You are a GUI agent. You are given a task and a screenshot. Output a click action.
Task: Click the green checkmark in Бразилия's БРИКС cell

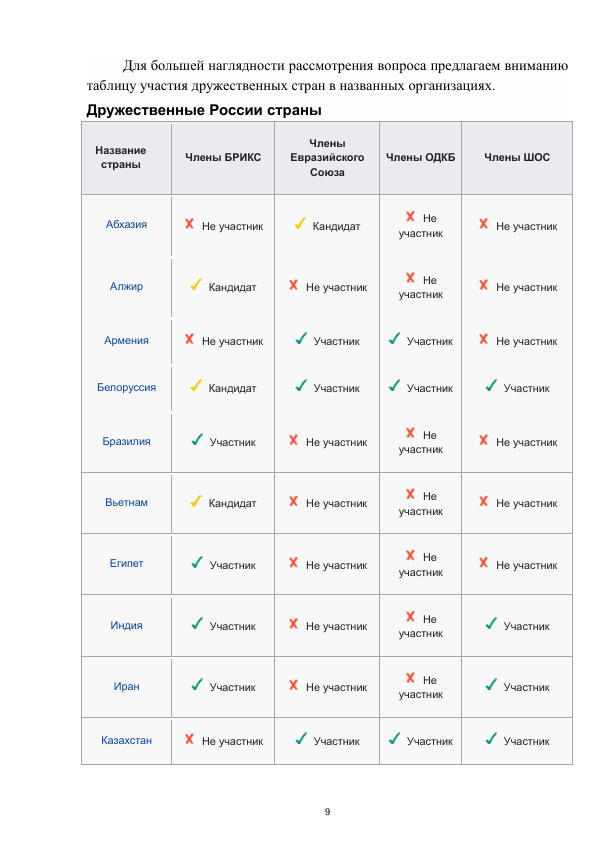(x=198, y=440)
